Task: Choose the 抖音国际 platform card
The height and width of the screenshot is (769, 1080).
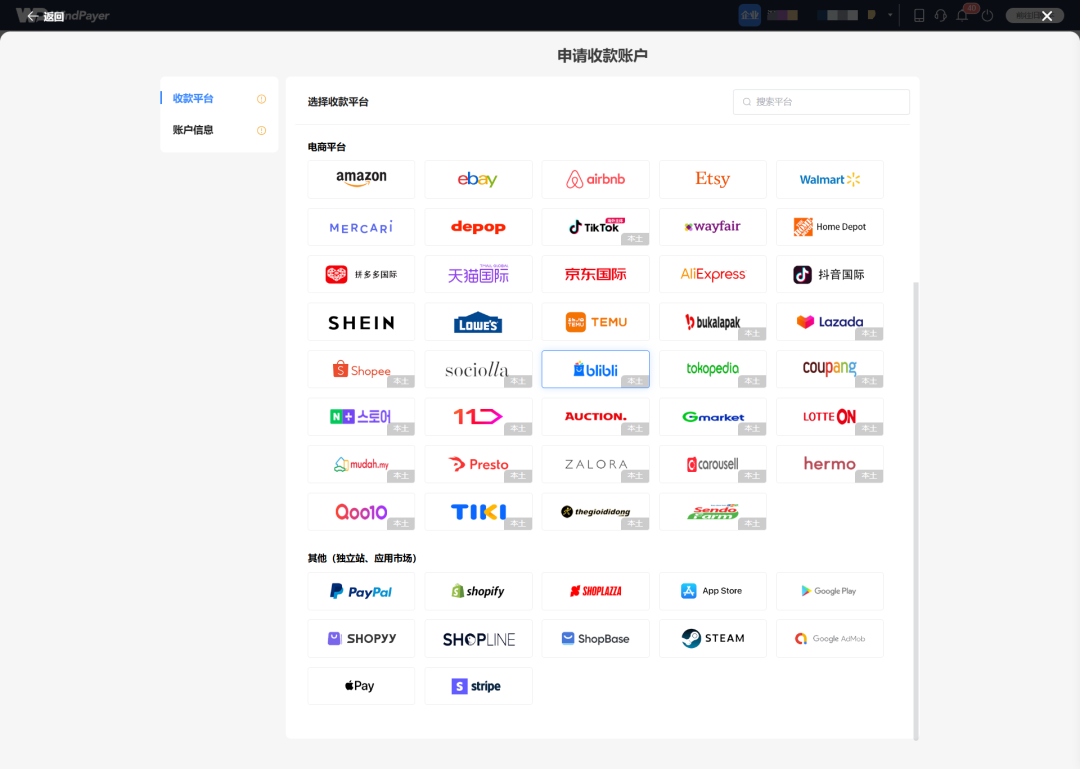Action: coord(829,274)
